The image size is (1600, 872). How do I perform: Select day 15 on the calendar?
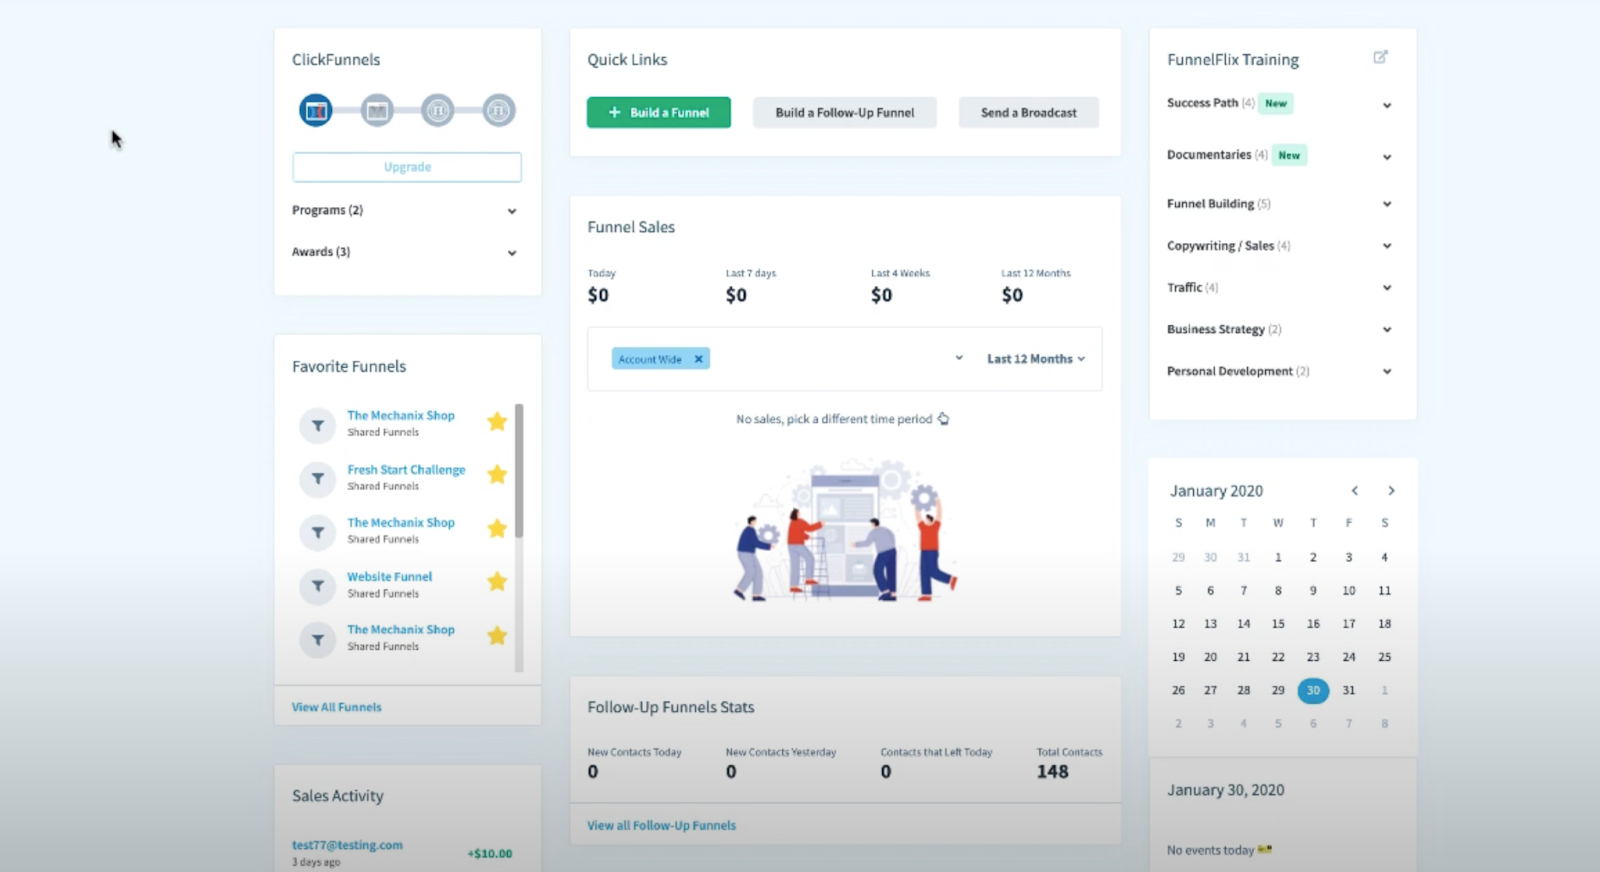click(x=1278, y=624)
